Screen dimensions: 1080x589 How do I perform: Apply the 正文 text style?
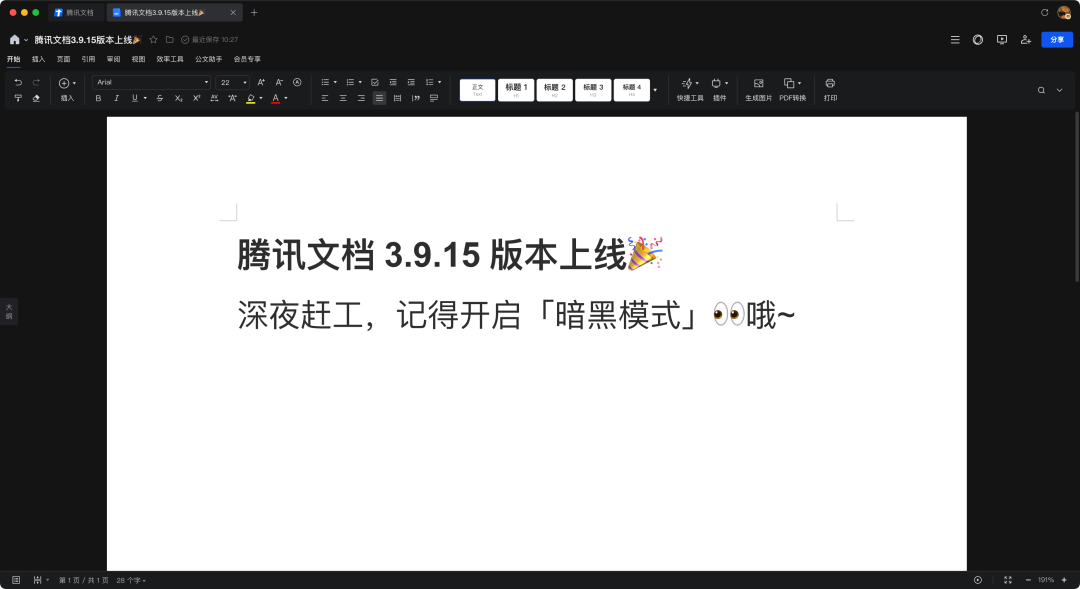coord(477,90)
